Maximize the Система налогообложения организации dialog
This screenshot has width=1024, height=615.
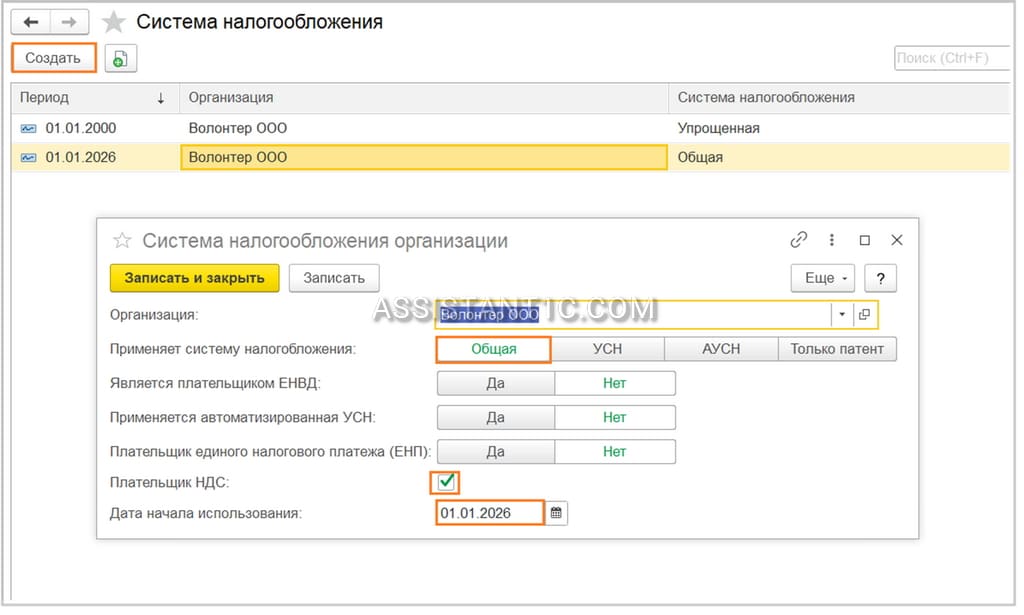click(x=865, y=241)
